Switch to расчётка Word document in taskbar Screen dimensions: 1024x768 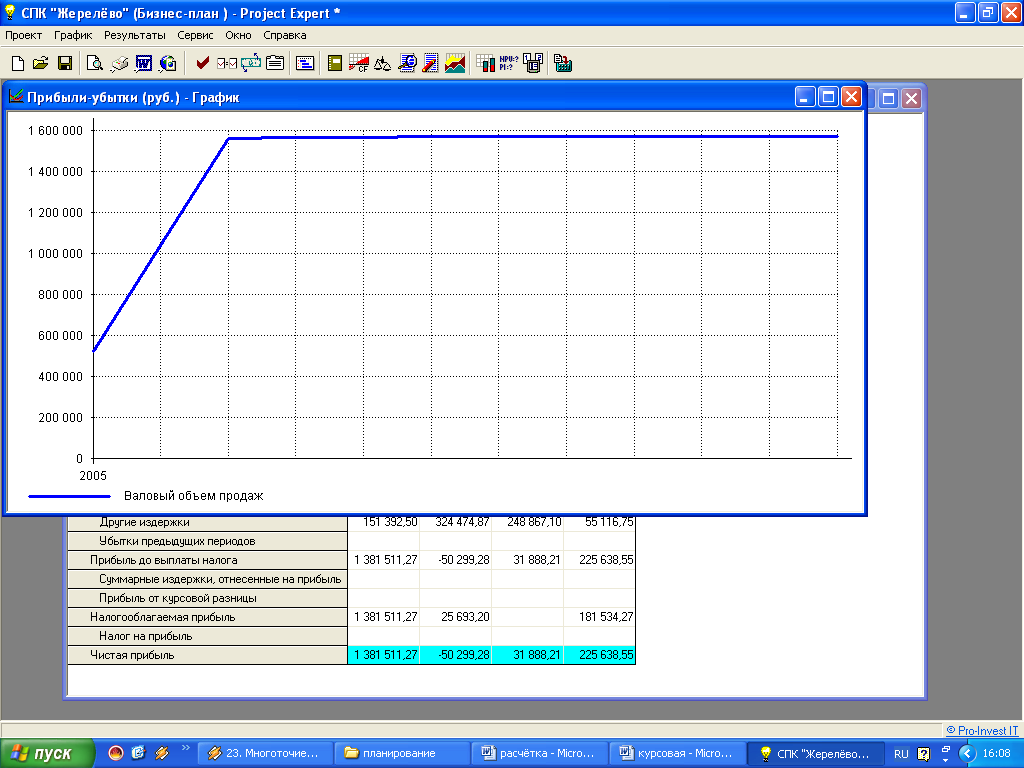click(x=538, y=753)
